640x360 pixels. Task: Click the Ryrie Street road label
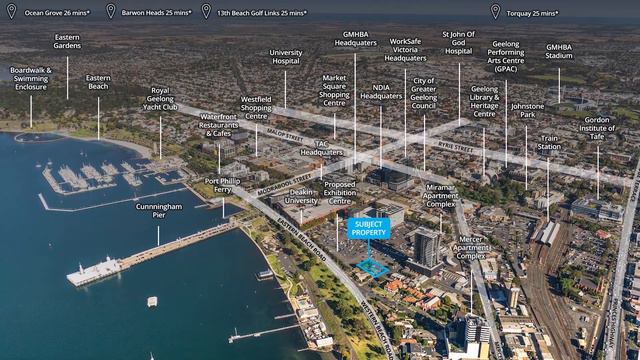pos(456,147)
